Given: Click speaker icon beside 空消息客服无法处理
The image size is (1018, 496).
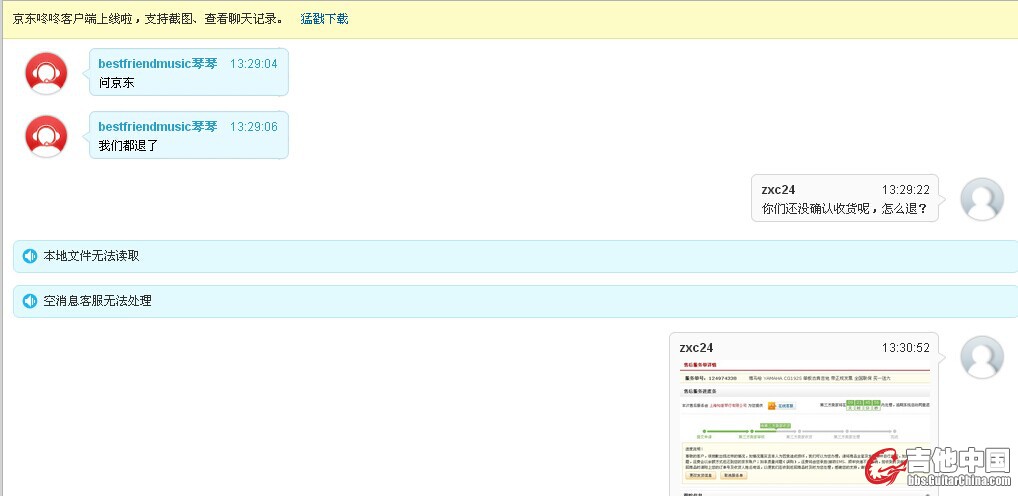Looking at the screenshot, I should coord(30,300).
